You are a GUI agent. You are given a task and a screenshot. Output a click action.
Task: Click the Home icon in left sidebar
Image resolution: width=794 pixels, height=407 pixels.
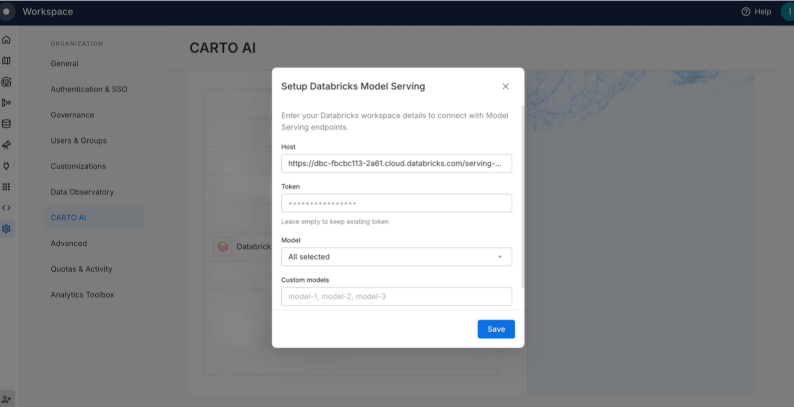pos(7,40)
